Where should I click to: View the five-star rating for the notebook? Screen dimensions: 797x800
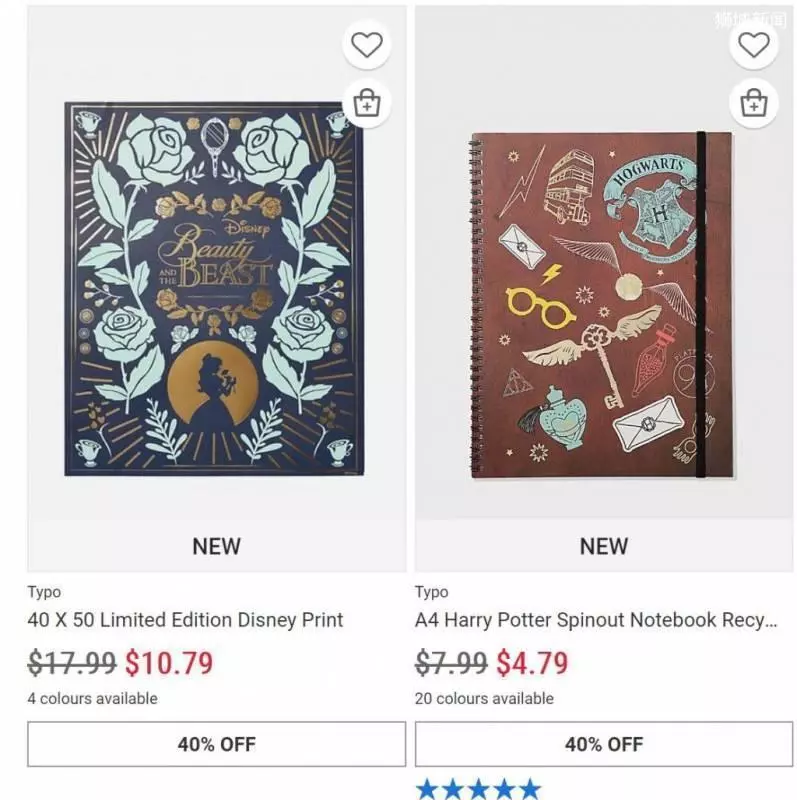coord(479,789)
